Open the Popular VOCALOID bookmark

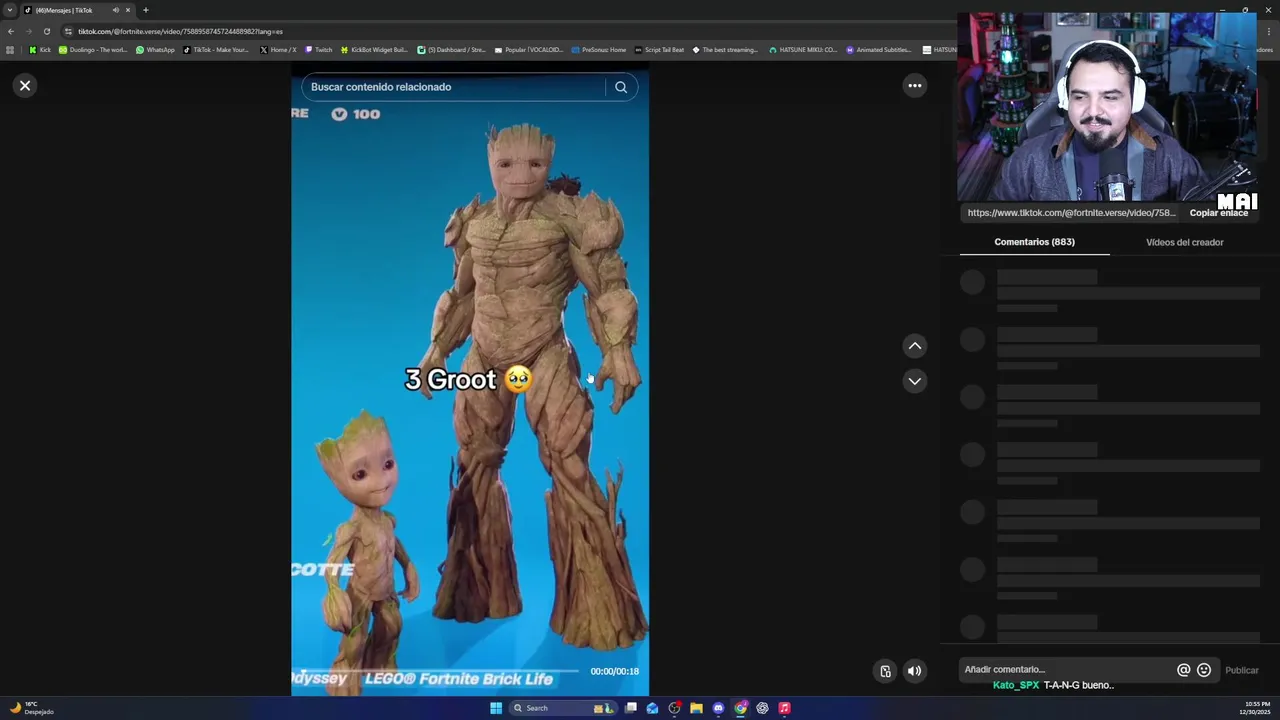point(528,50)
